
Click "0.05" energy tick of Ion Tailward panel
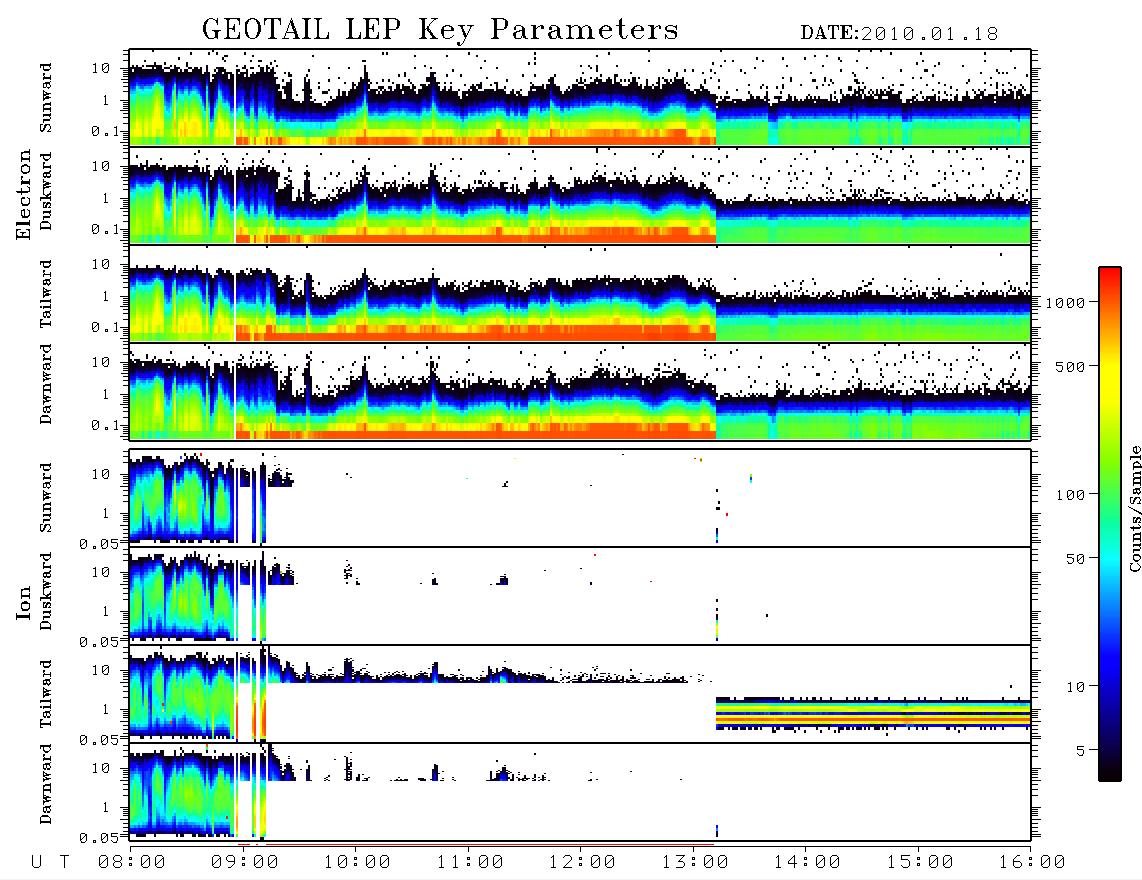(x=98, y=740)
